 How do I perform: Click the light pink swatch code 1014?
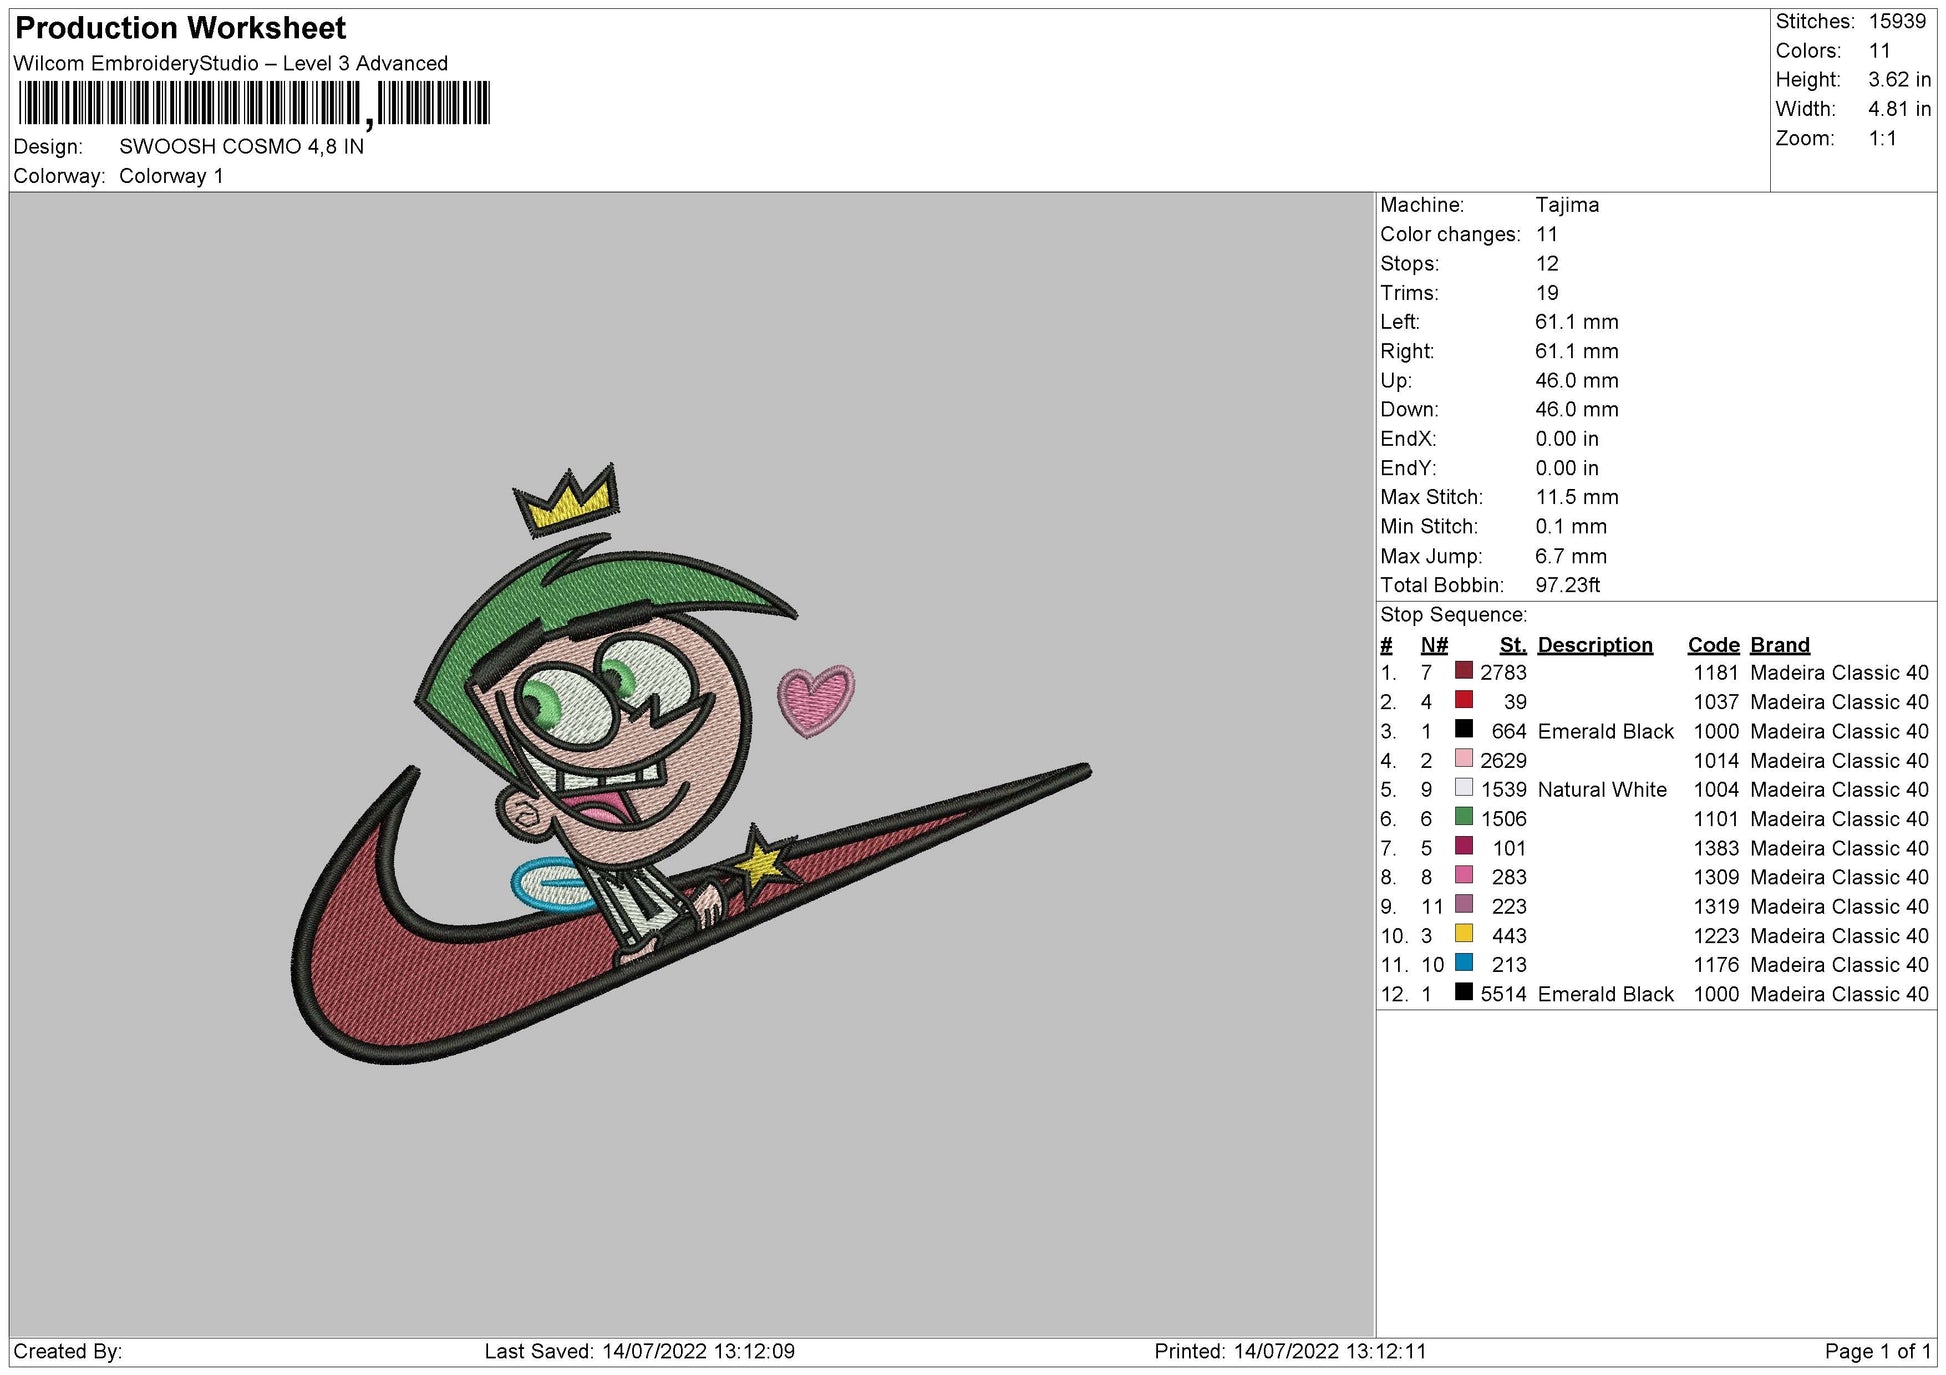(x=1464, y=759)
